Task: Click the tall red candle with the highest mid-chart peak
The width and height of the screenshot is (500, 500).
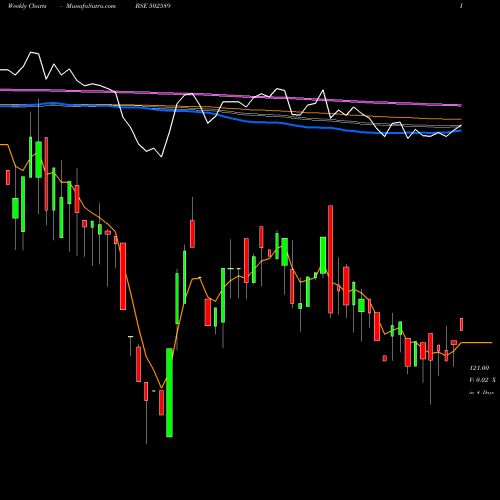Action: click(x=330, y=259)
